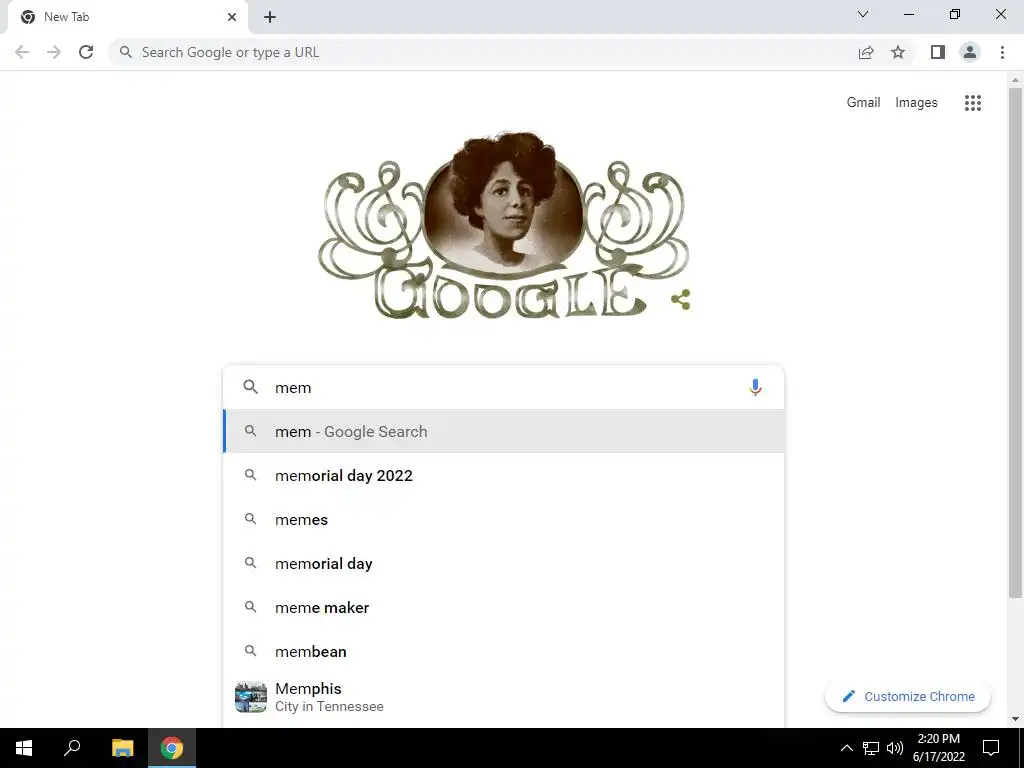
Task: Choose the 'meme maker' suggestion
Action: pyautogui.click(x=503, y=607)
